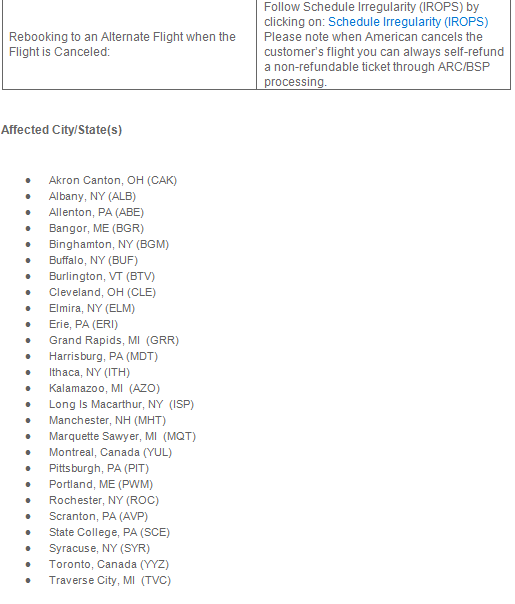Select Harrisburg, PA (MDT) text
Image resolution: width=515 pixels, height=604 pixels.
point(103,356)
